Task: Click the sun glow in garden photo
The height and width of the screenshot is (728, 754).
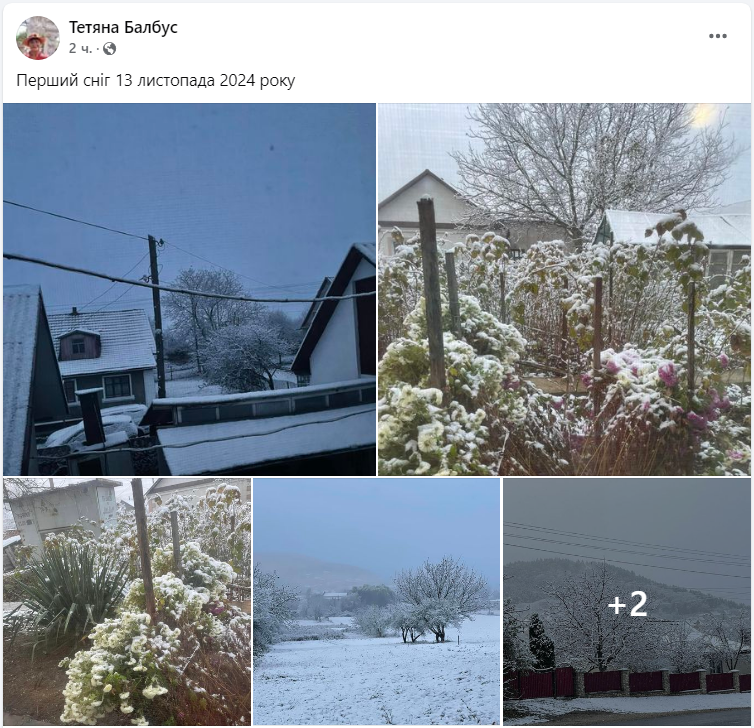Action: point(704,114)
